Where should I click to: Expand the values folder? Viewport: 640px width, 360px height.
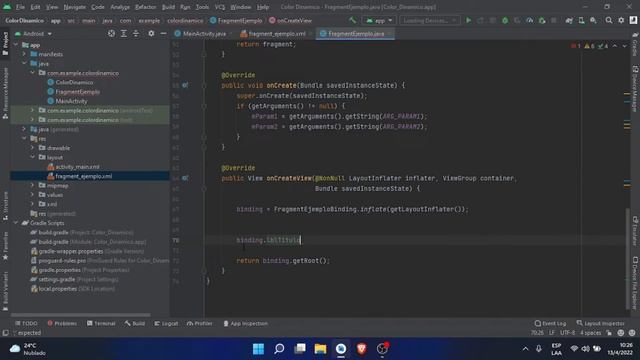click(x=32, y=195)
